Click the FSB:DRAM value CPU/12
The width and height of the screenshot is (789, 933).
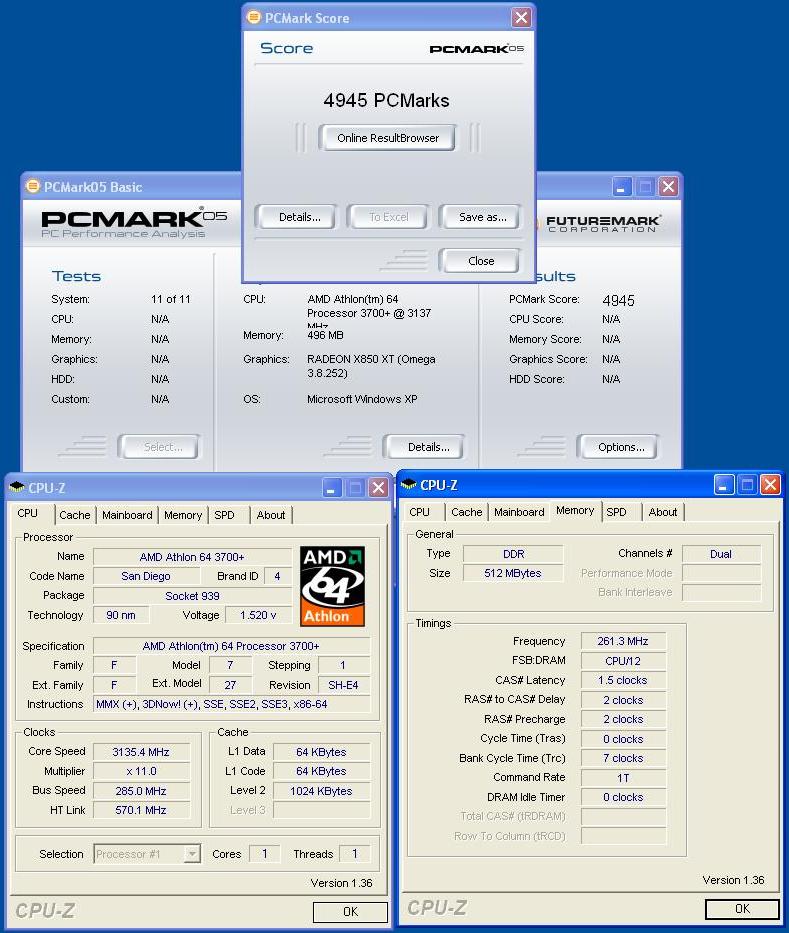(623, 660)
